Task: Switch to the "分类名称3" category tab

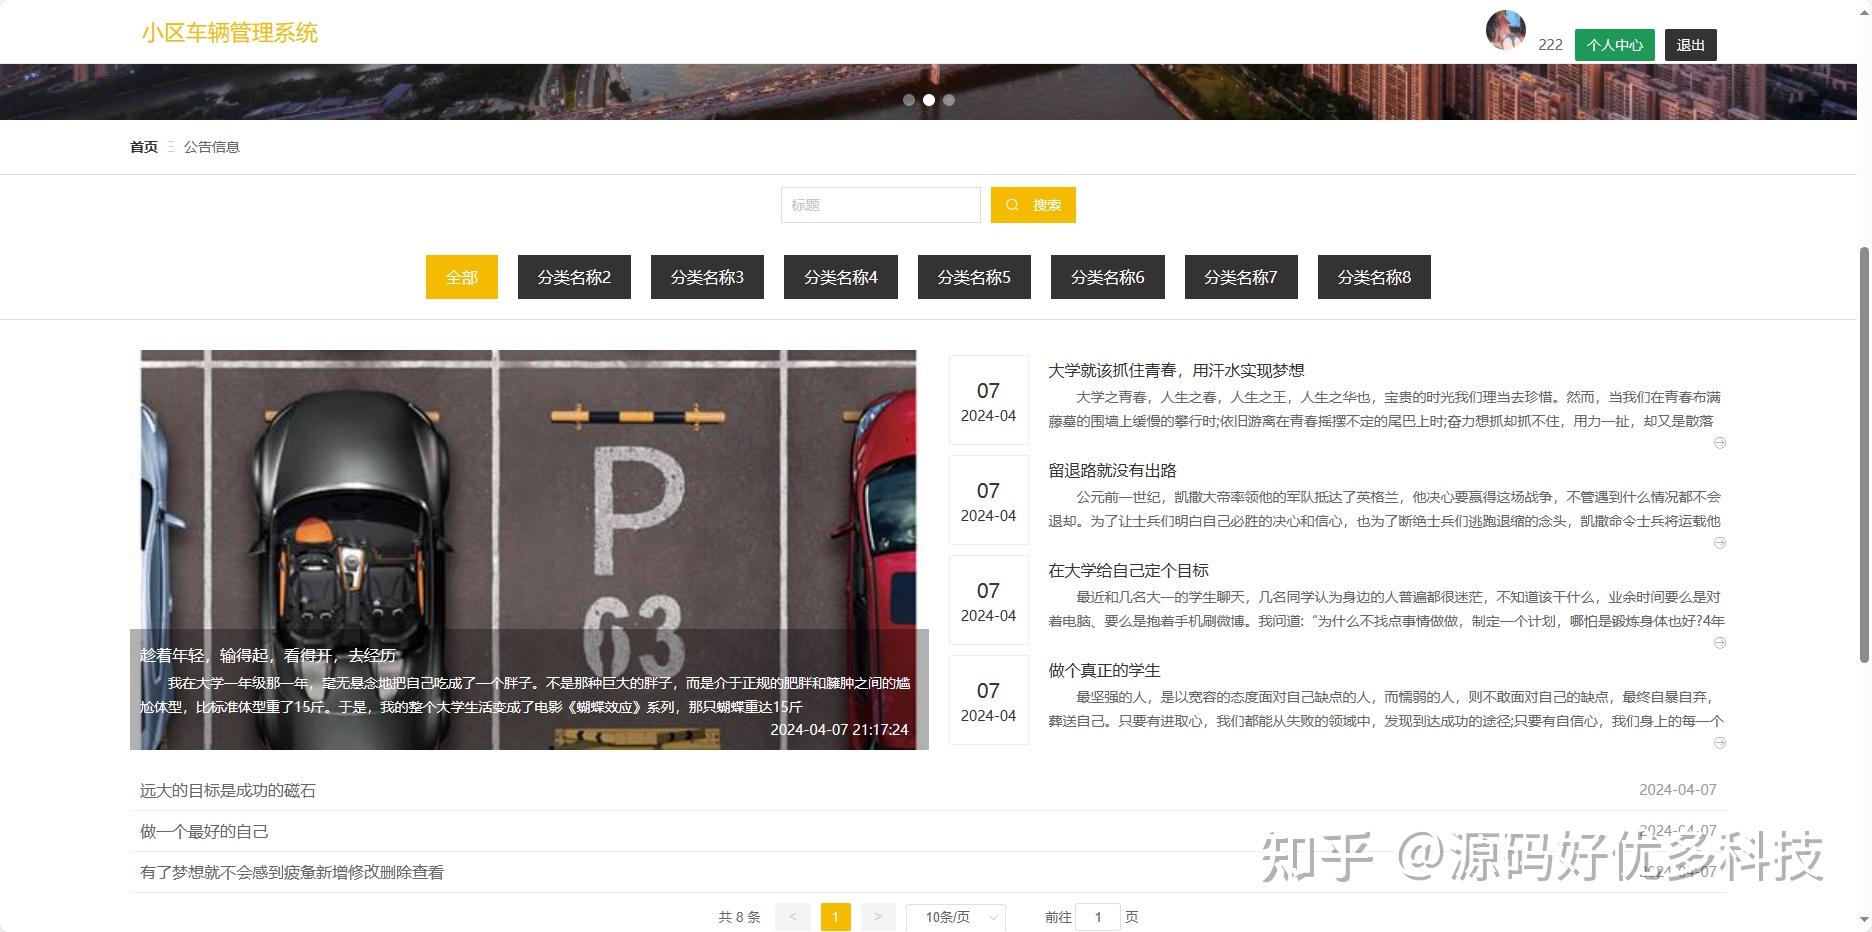Action: [x=707, y=277]
